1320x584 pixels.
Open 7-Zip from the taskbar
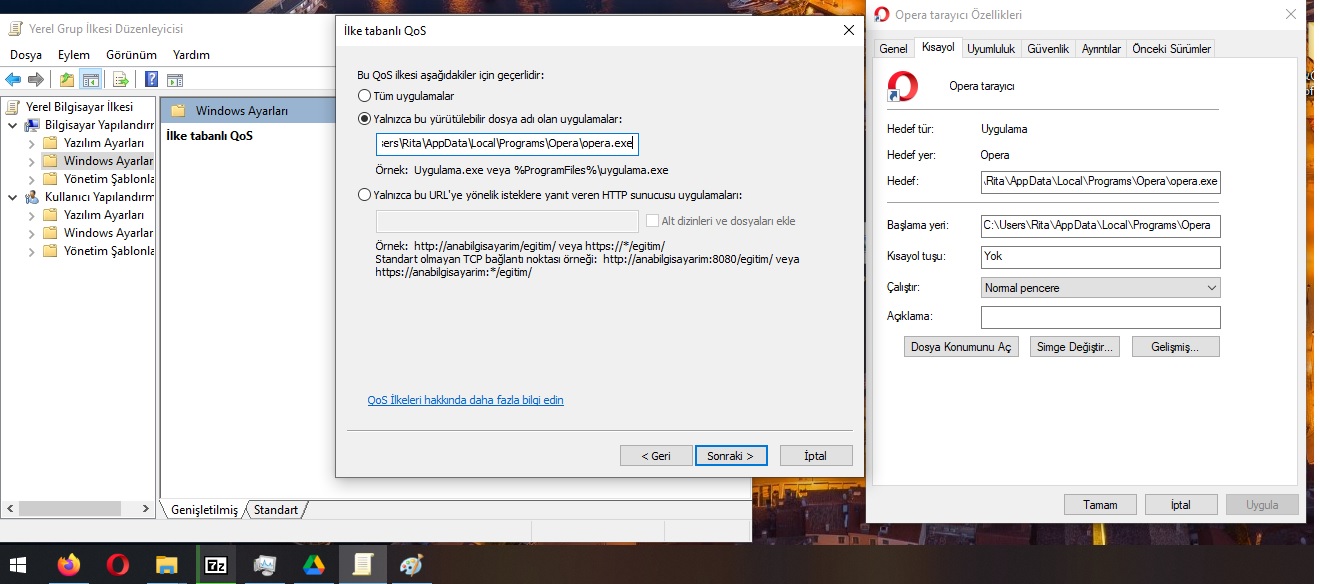point(215,565)
